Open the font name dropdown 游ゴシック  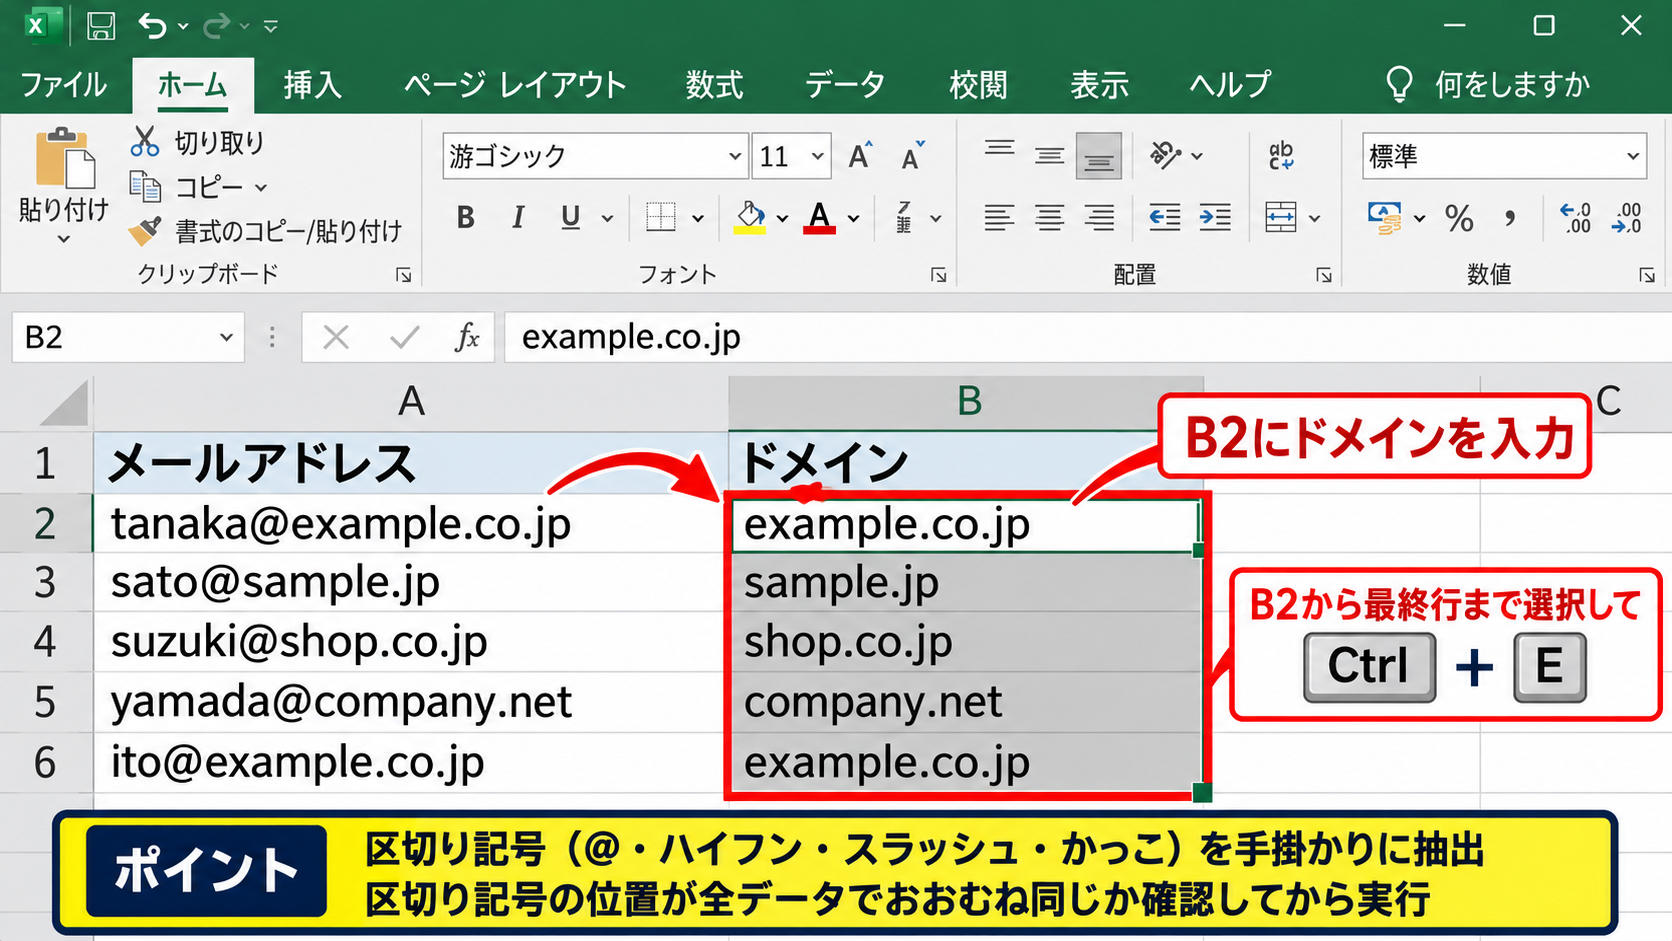click(735, 156)
